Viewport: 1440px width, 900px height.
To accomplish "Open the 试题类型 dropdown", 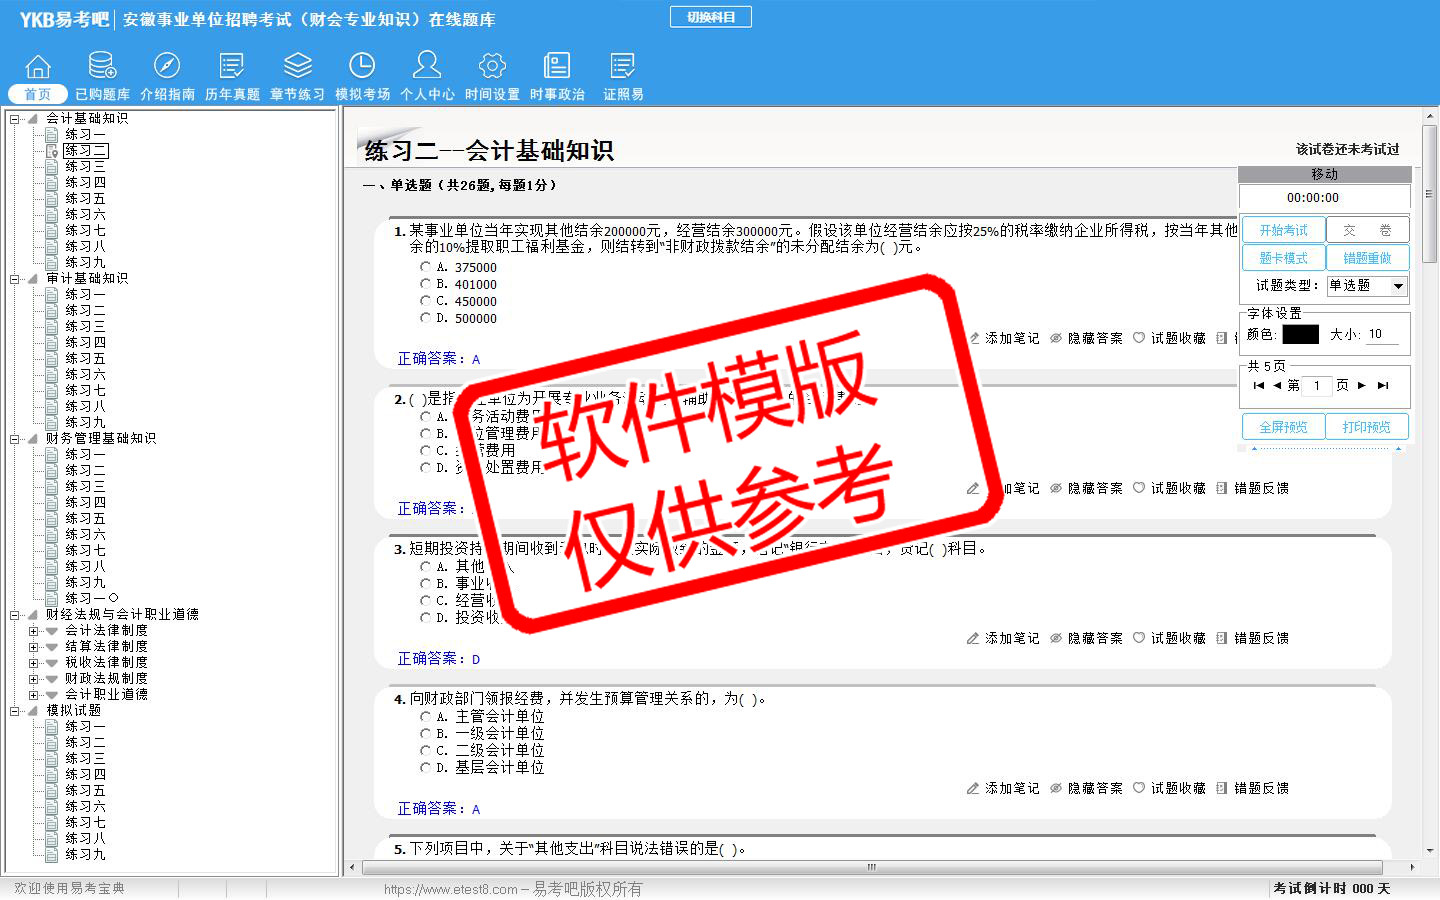I will click(1398, 286).
